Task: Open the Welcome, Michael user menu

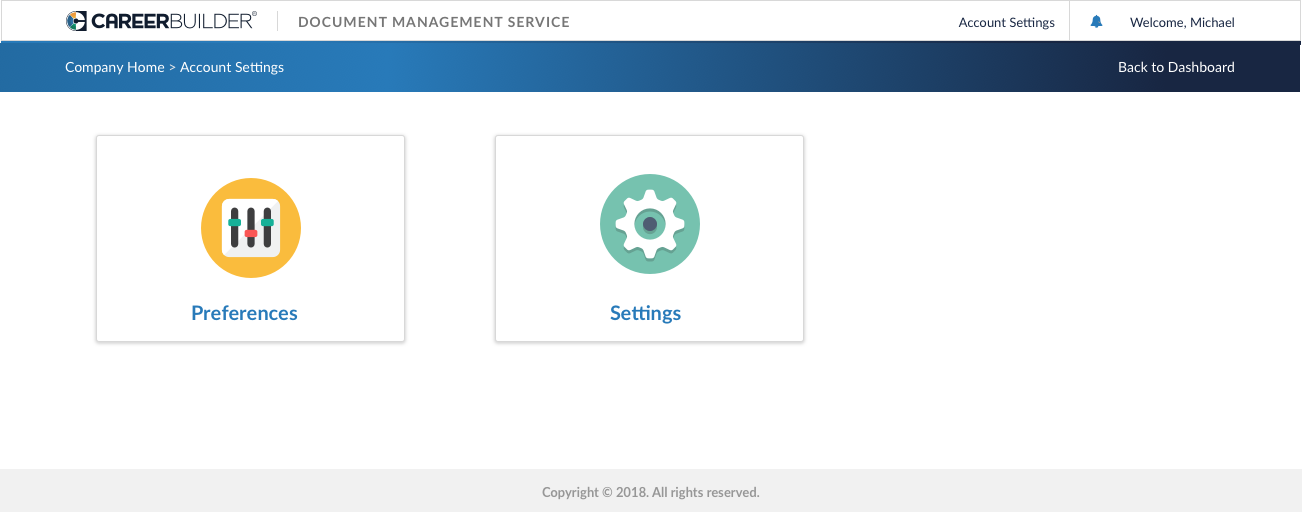Action: 1182,22
